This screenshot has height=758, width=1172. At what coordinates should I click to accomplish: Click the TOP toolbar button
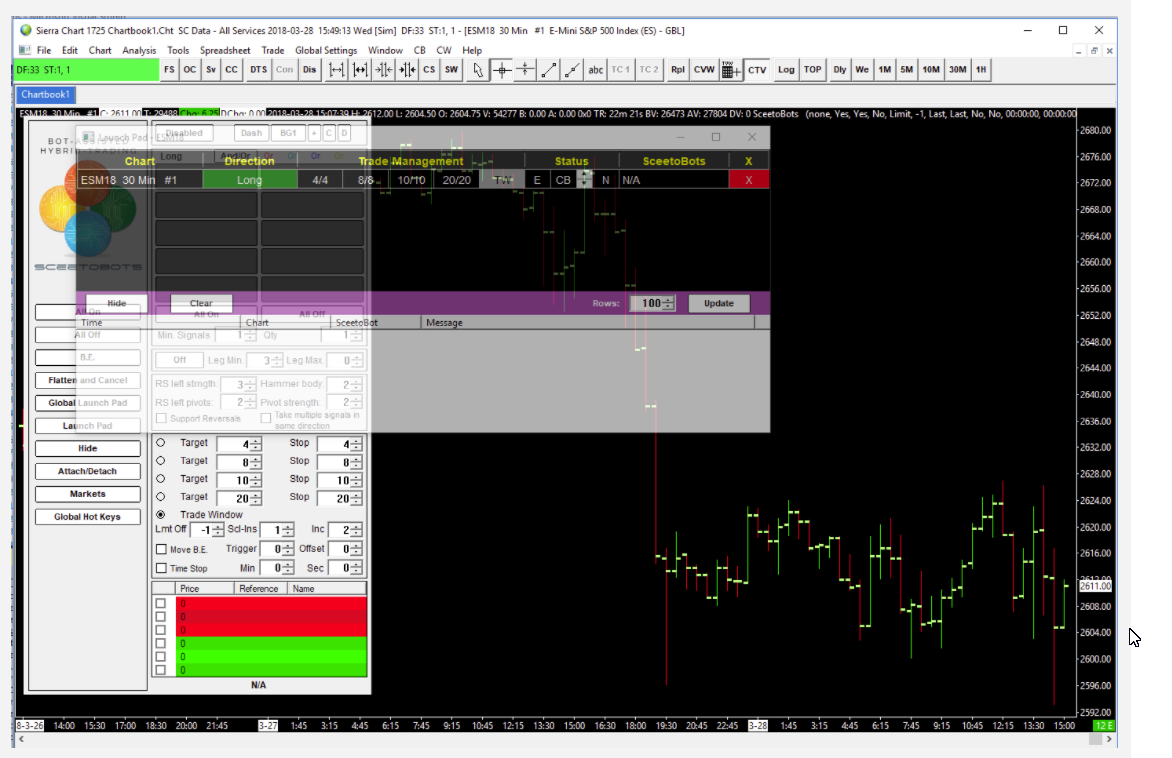point(812,70)
